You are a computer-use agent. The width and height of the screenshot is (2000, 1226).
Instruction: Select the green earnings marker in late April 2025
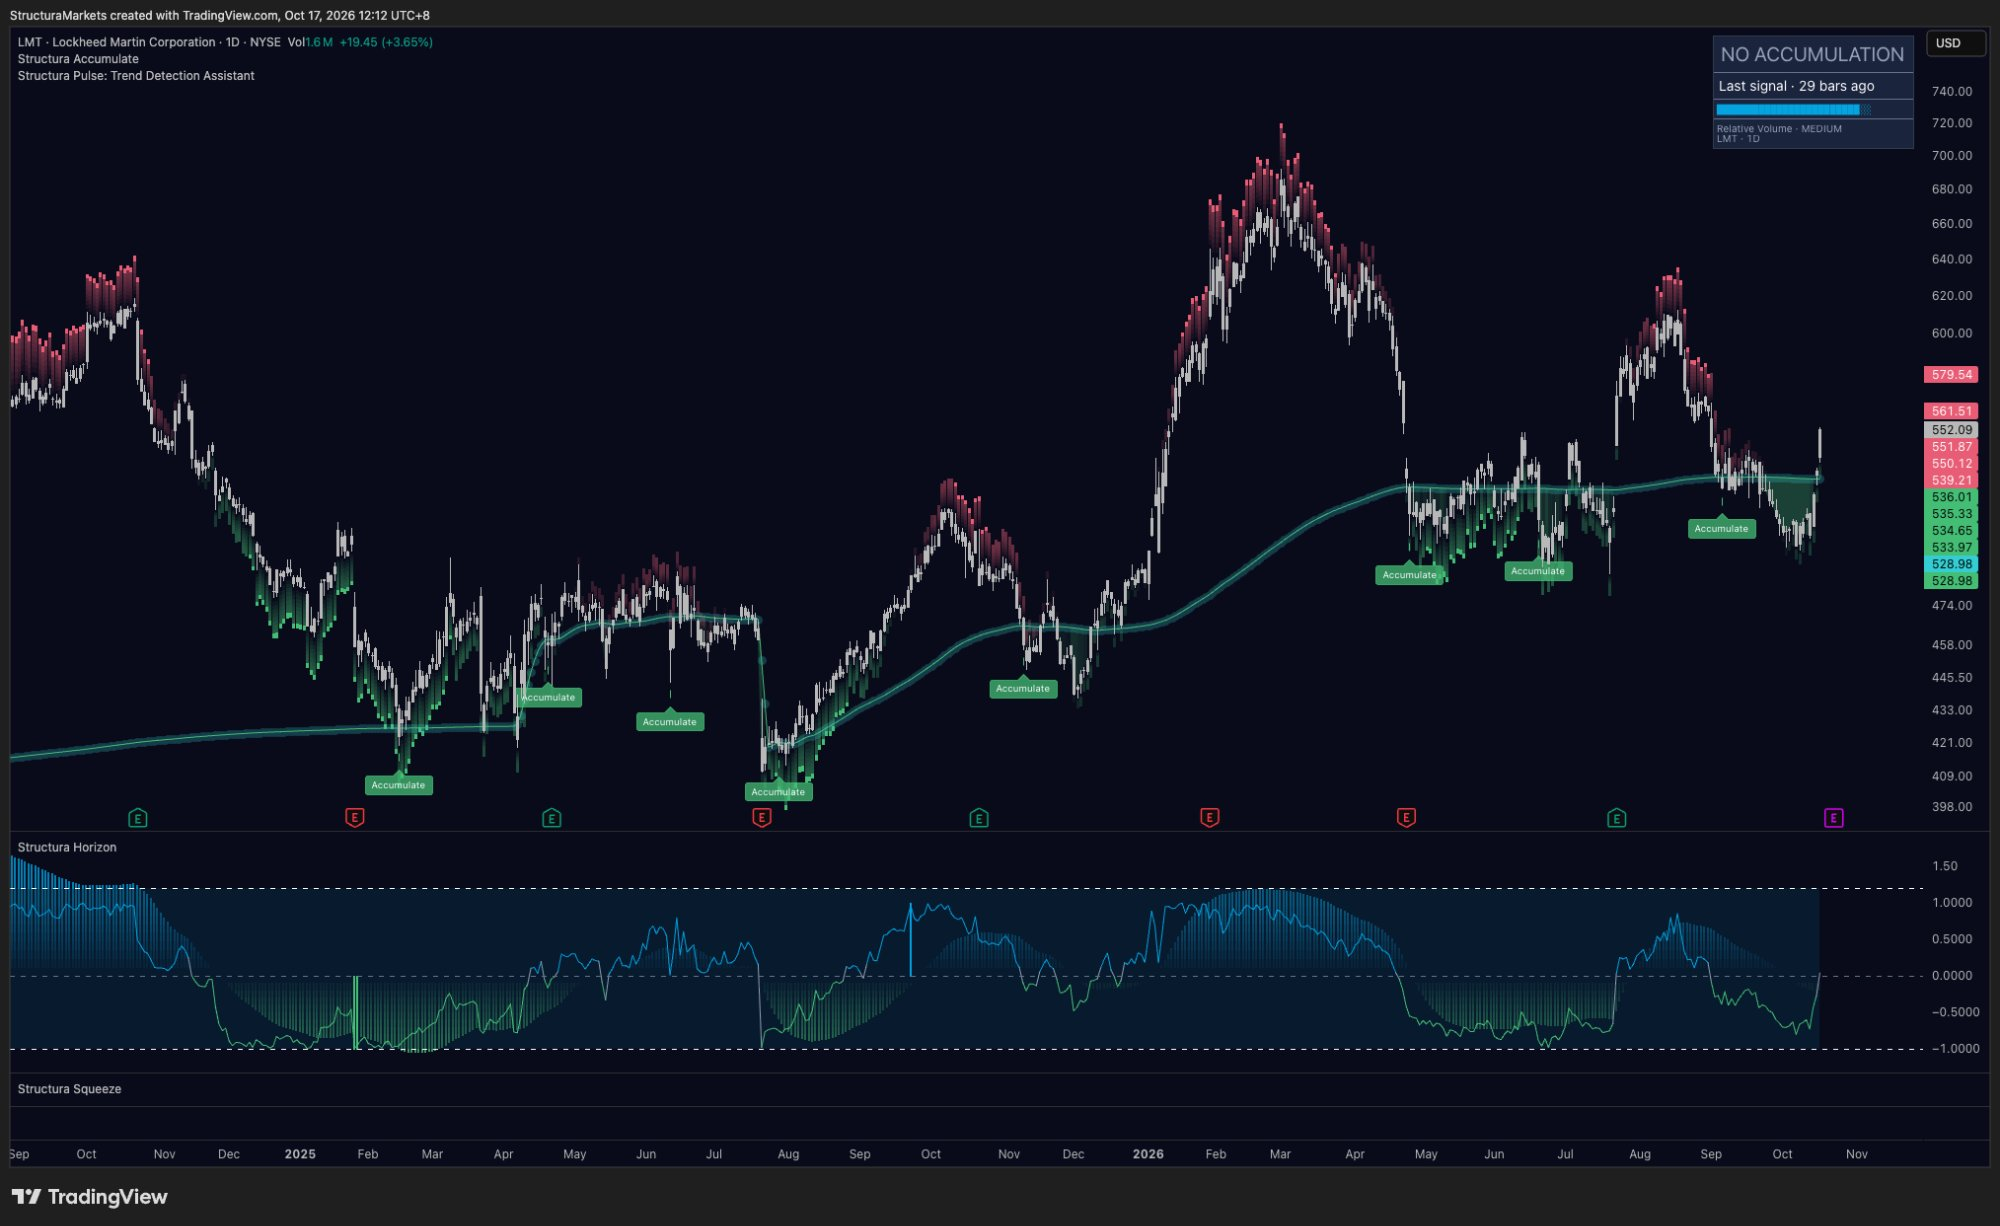point(551,818)
